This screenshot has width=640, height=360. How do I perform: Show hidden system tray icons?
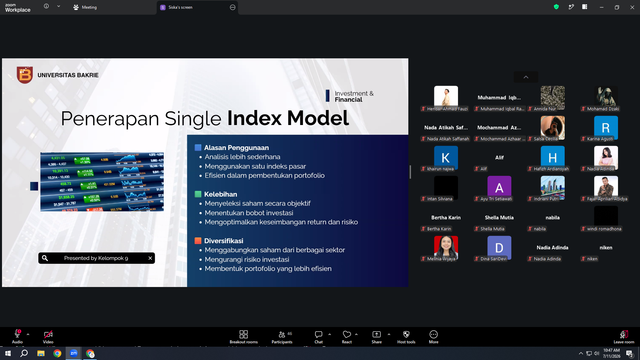(x=580, y=353)
